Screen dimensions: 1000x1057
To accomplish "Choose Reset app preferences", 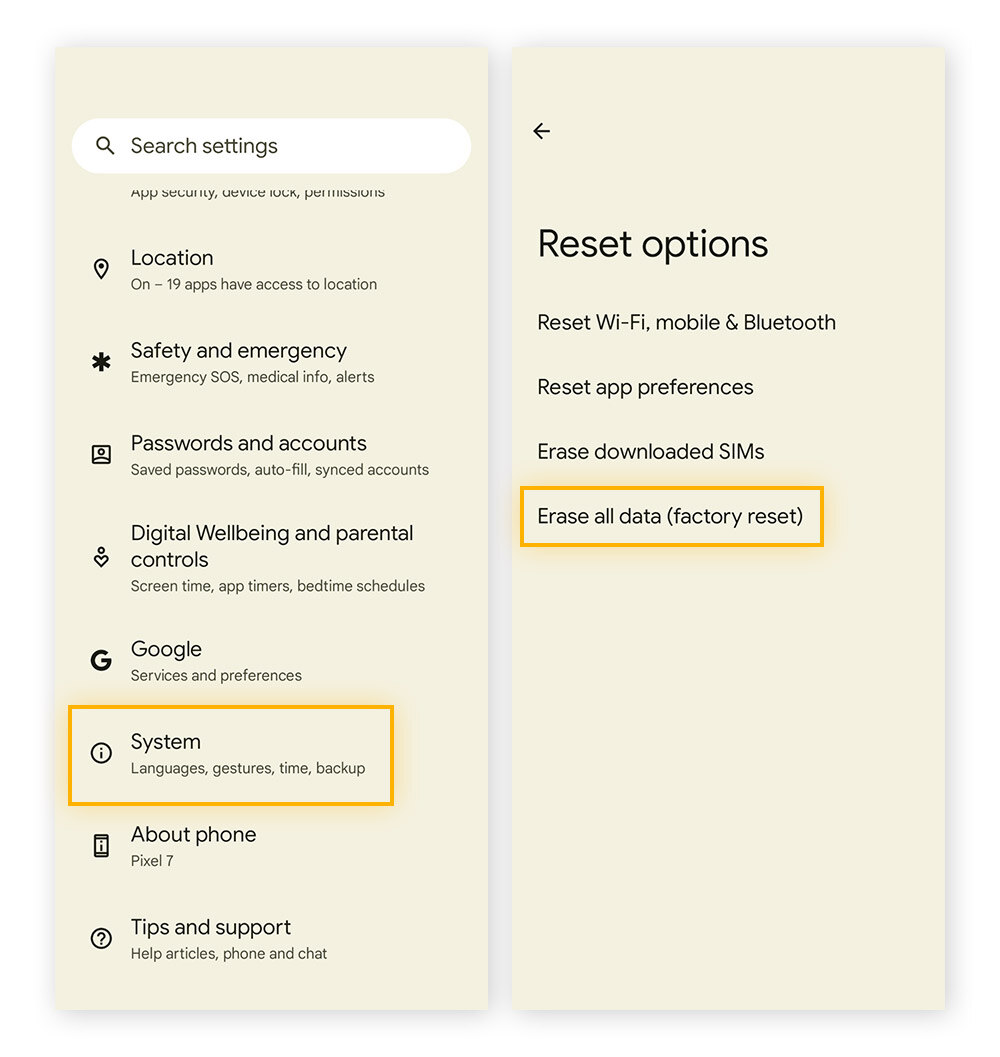I will pyautogui.click(x=645, y=387).
